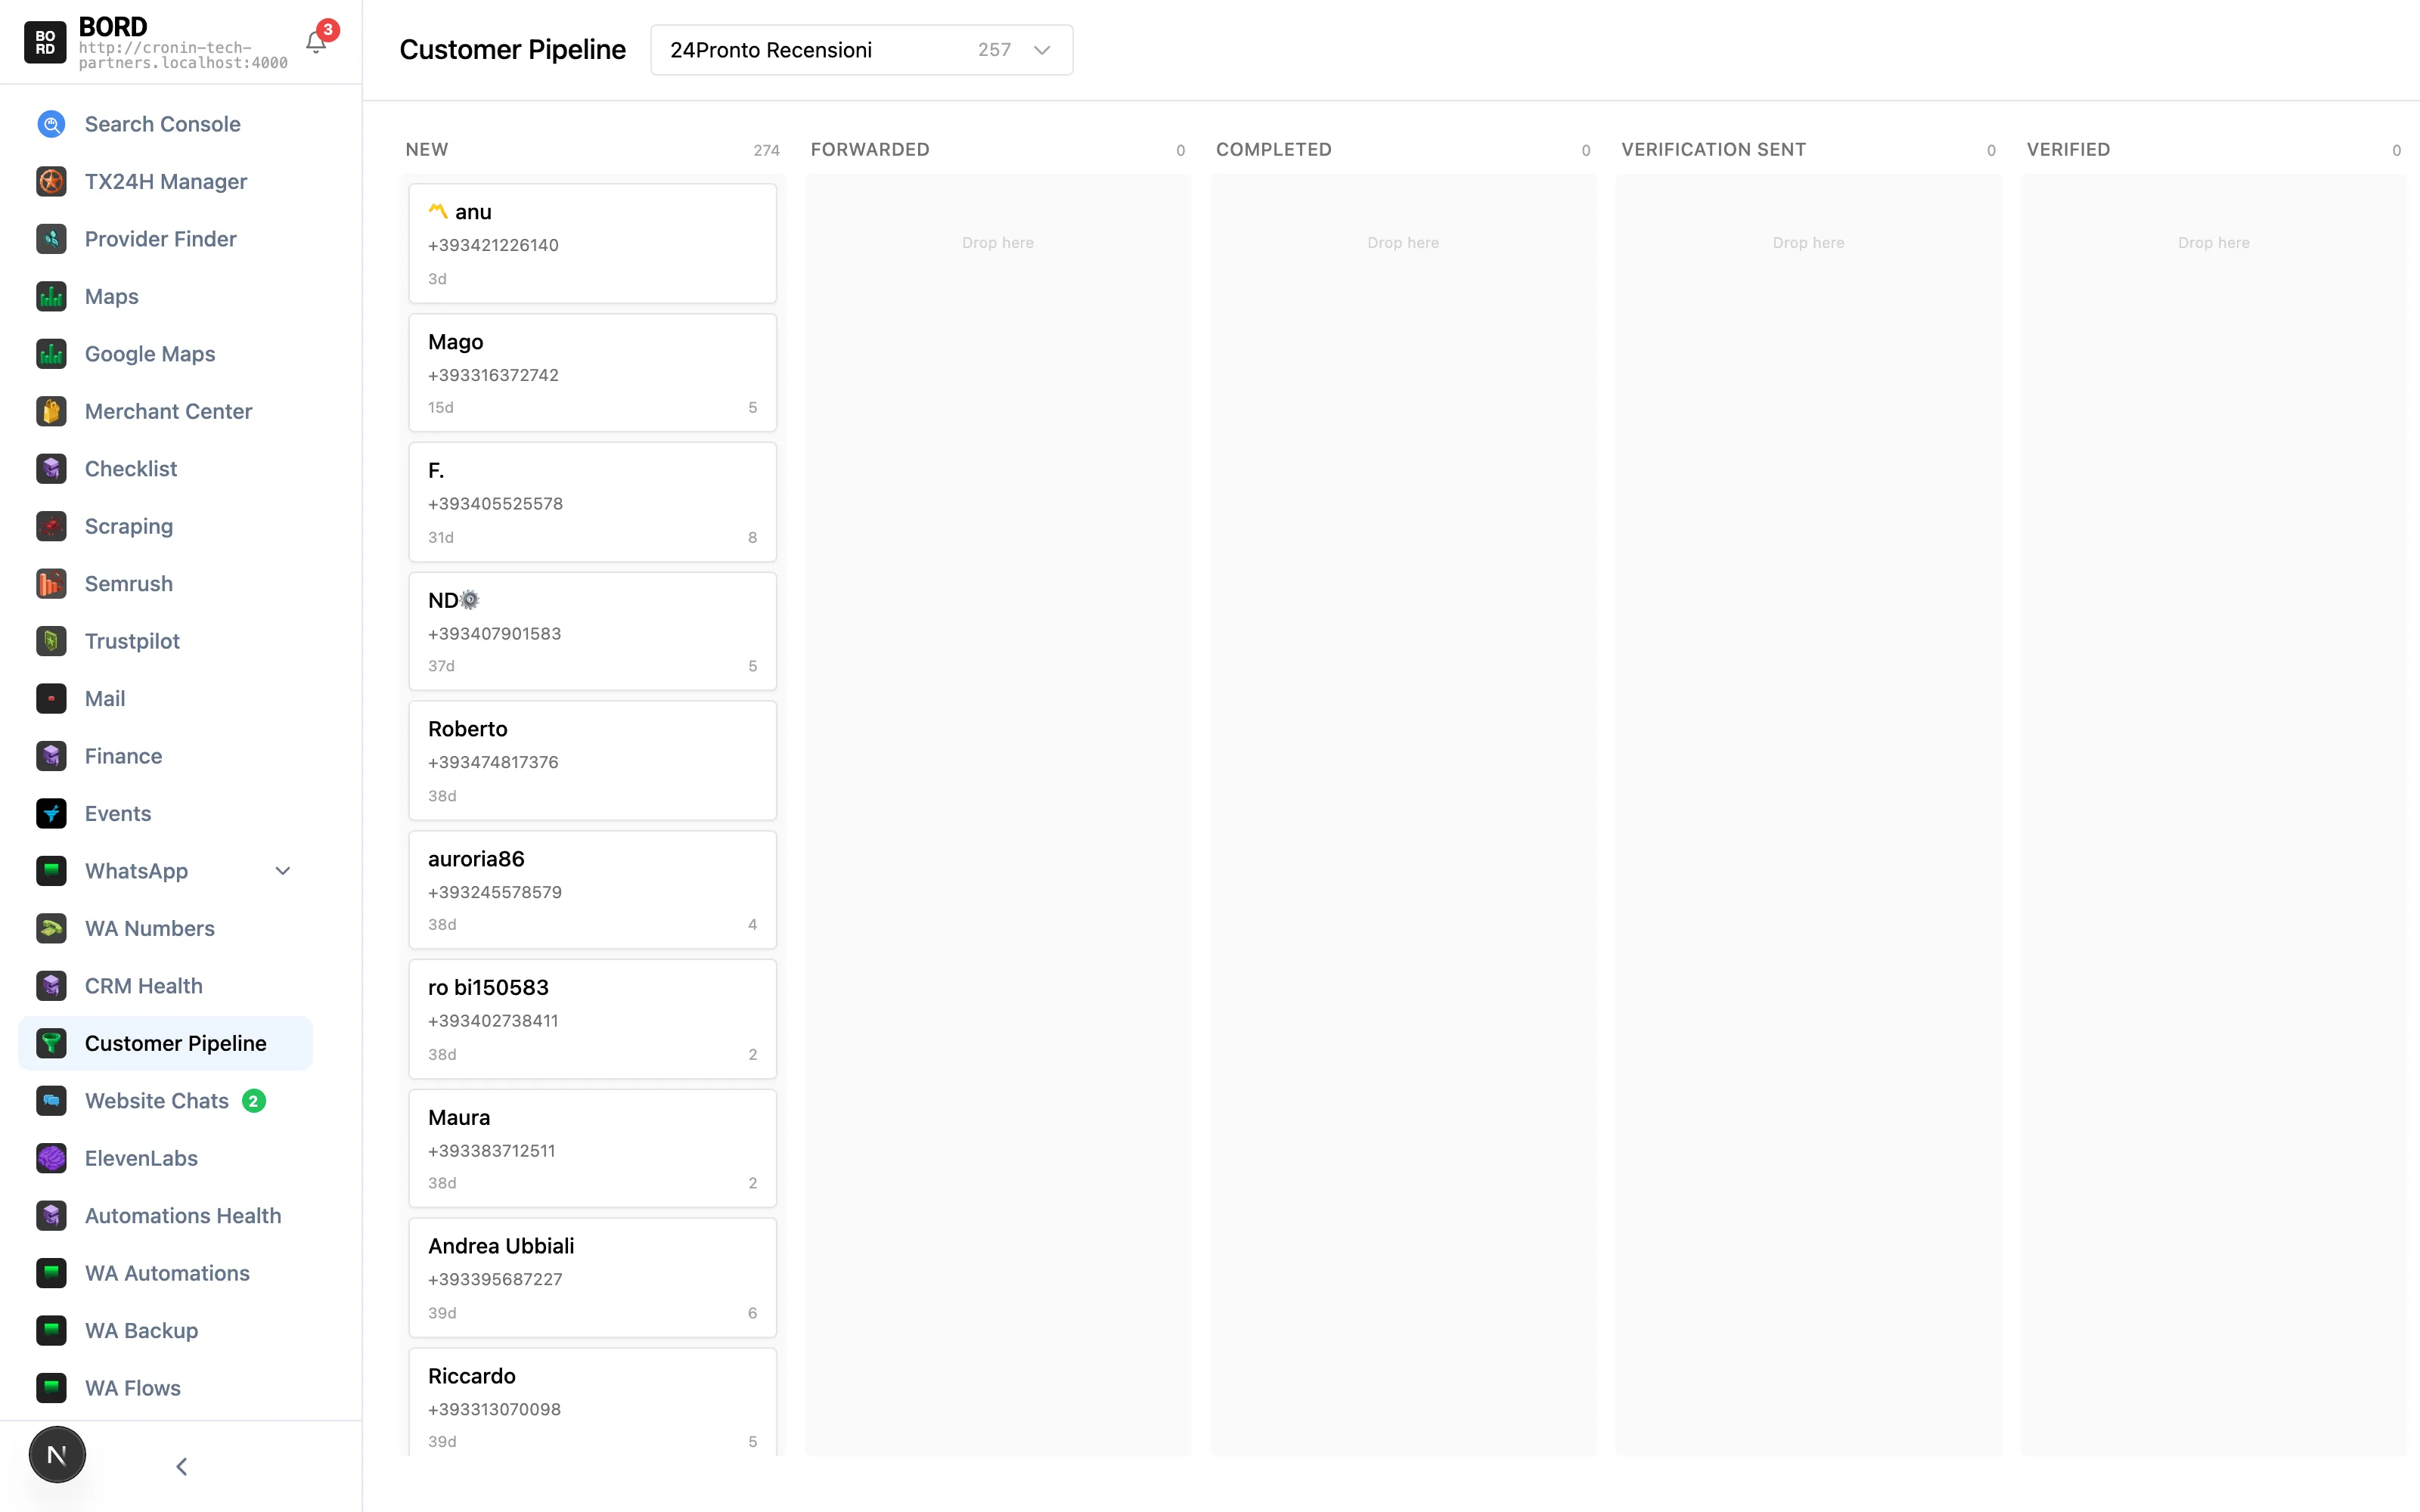This screenshot has height=1512, width=2420.
Task: Click the Events sidebar icon
Action: [x=51, y=814]
